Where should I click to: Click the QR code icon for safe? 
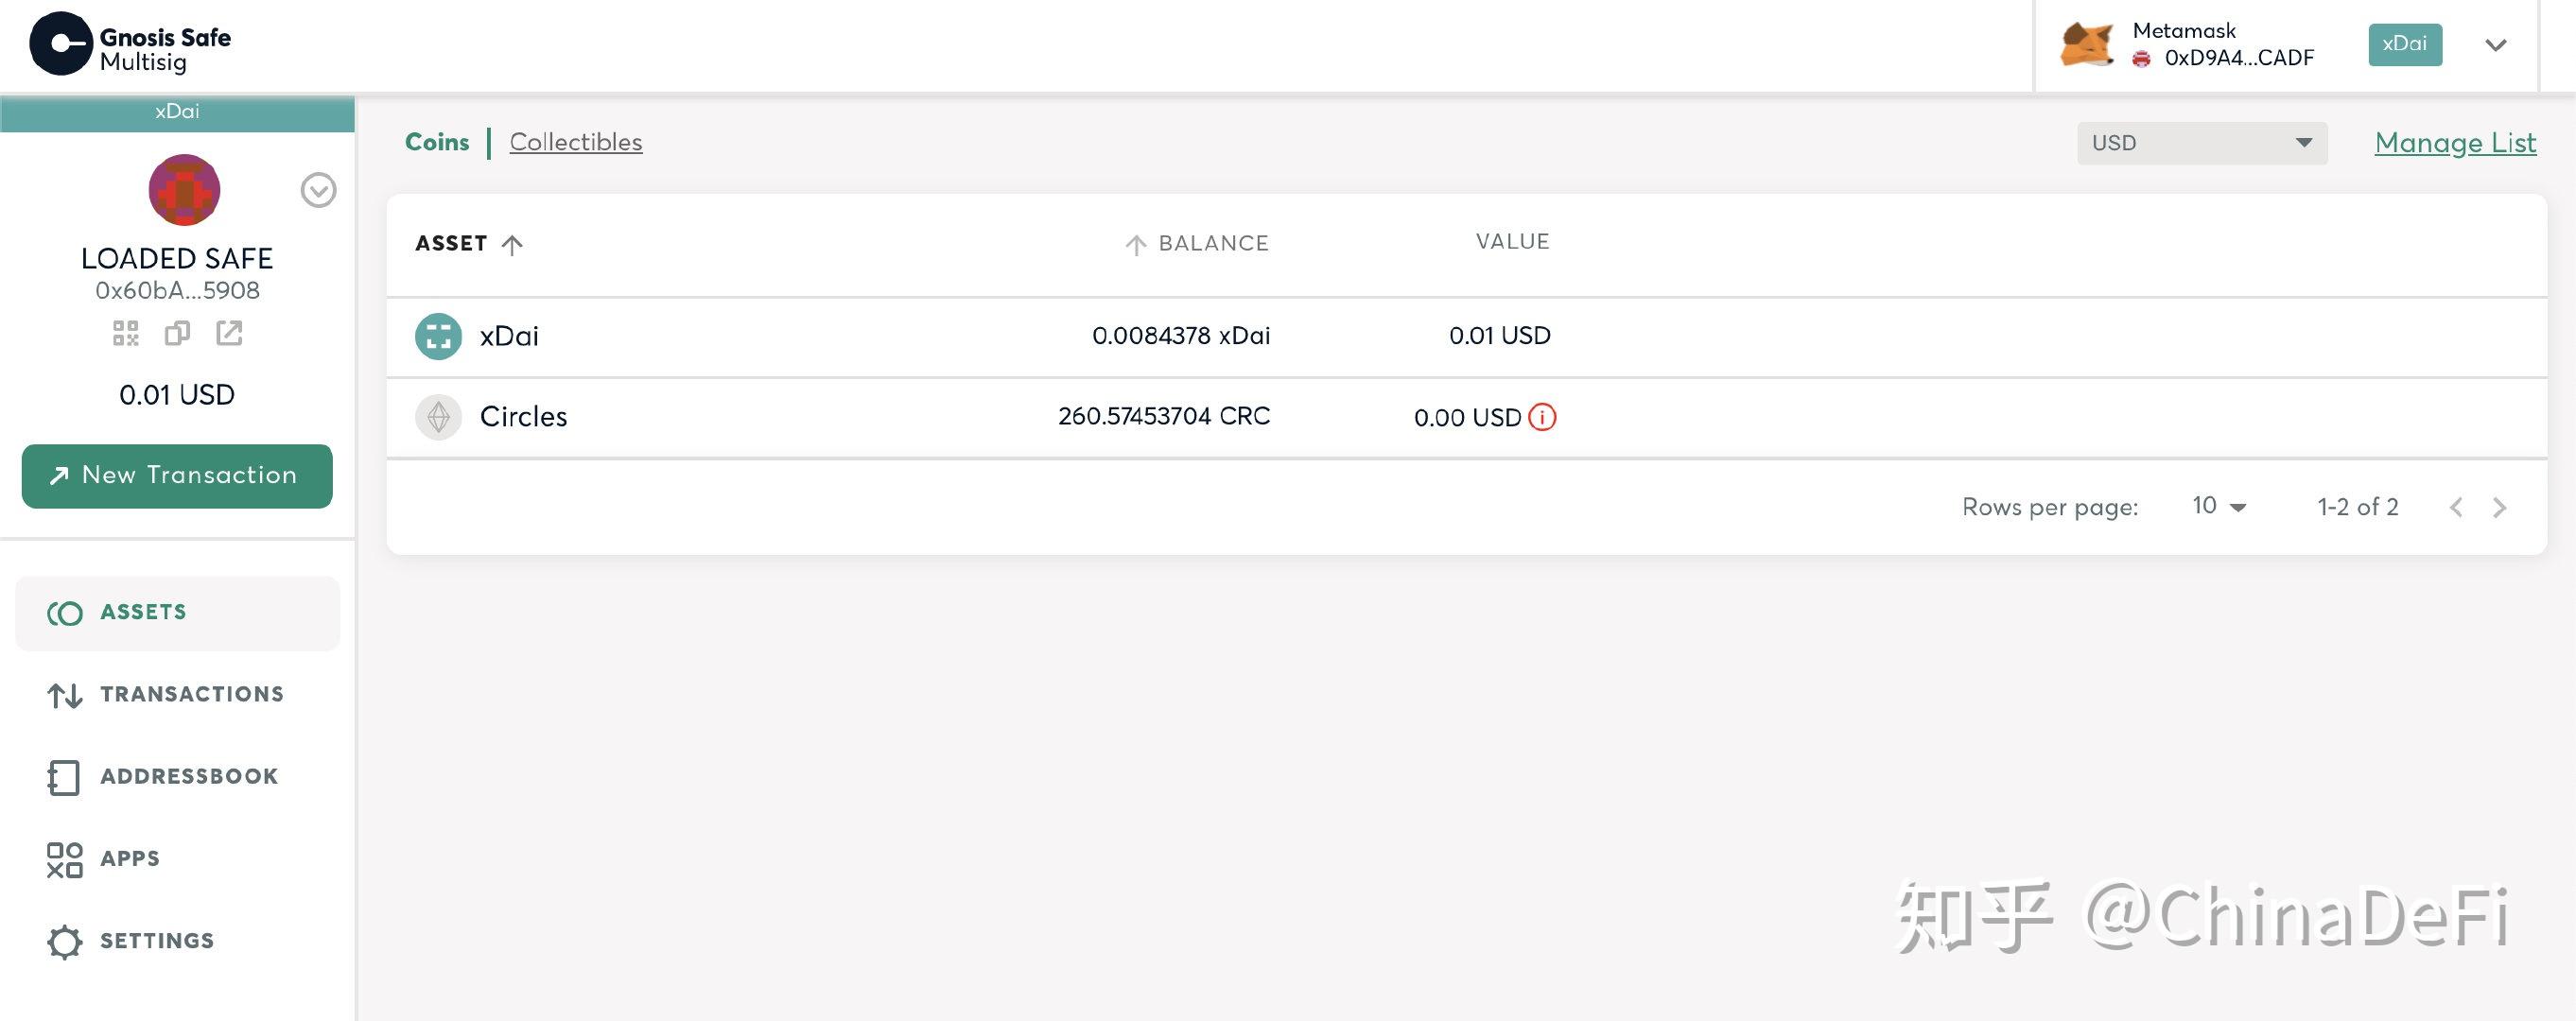125,332
